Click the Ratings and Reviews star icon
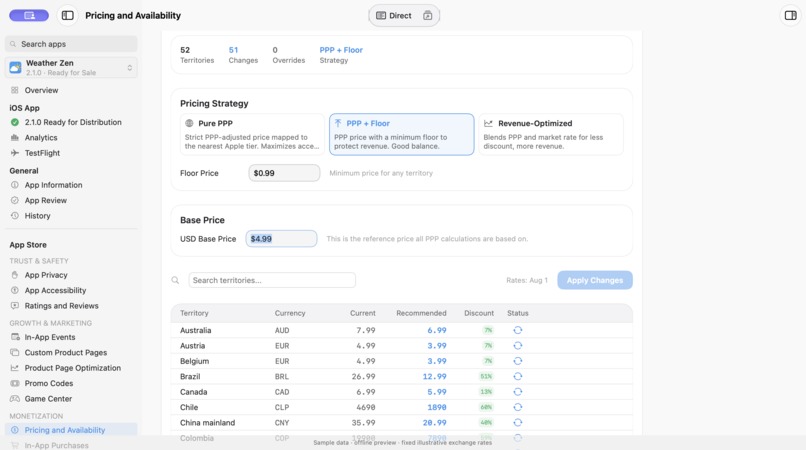The image size is (806, 450). coord(14,306)
